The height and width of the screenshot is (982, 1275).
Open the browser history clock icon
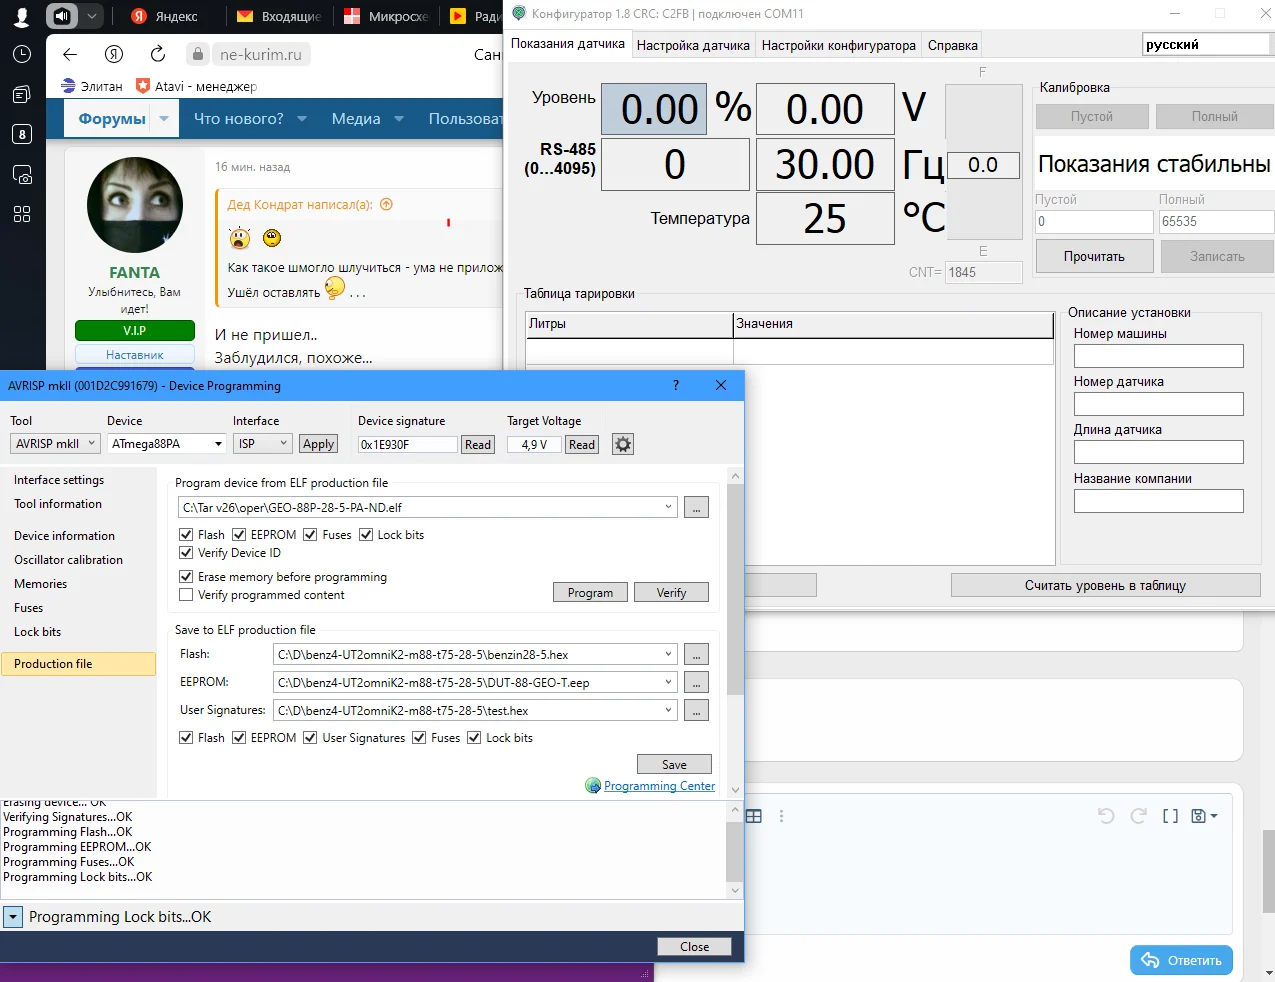click(22, 55)
